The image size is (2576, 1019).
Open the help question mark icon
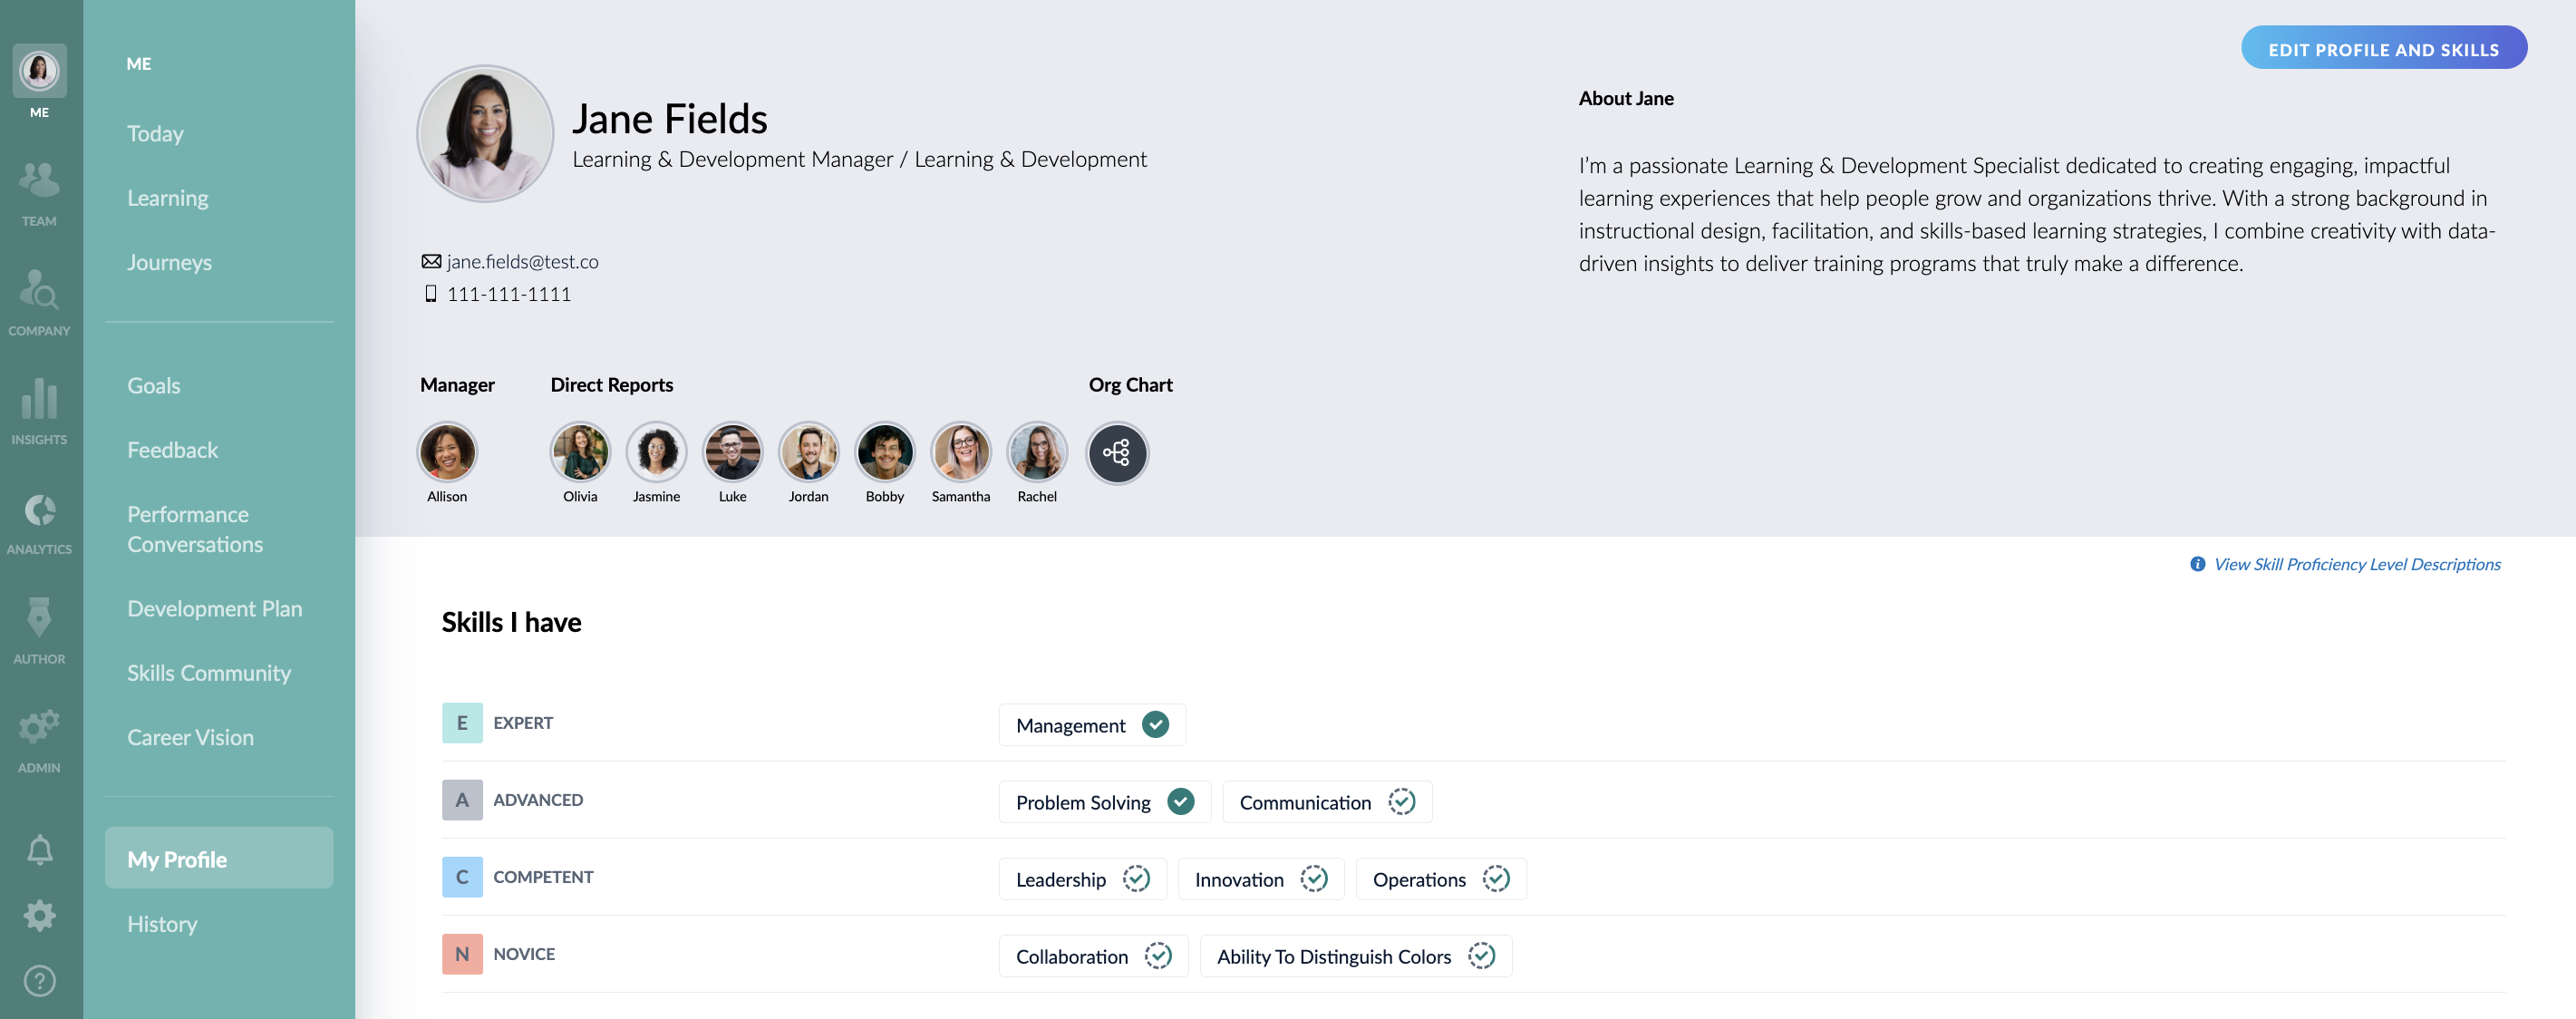[x=39, y=981]
